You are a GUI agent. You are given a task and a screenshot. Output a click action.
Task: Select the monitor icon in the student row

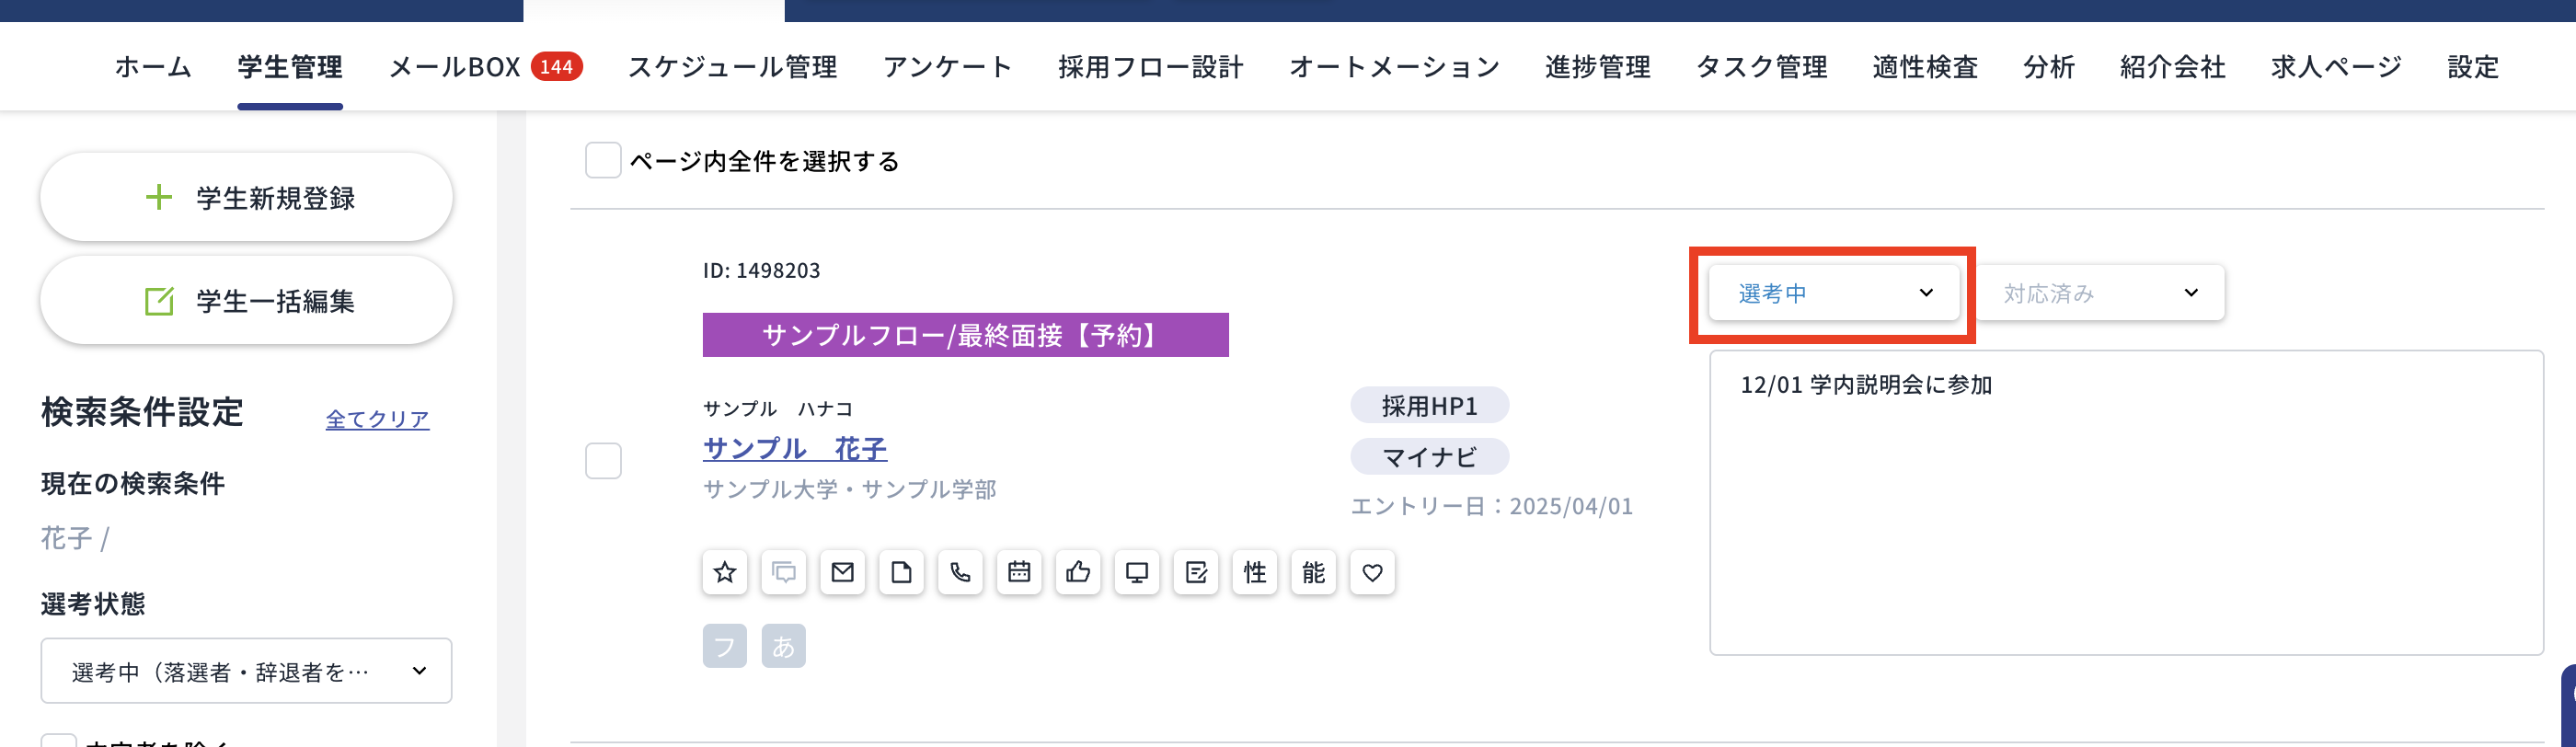[1137, 572]
